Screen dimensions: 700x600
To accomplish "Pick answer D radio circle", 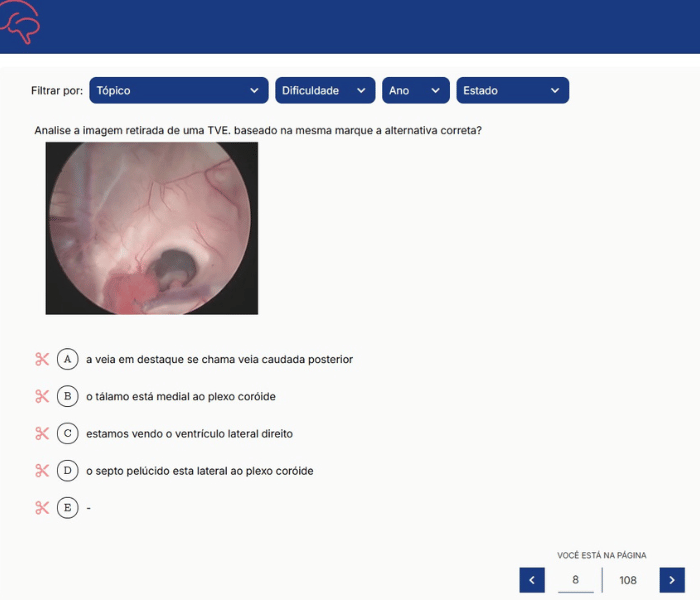I will point(68,470).
